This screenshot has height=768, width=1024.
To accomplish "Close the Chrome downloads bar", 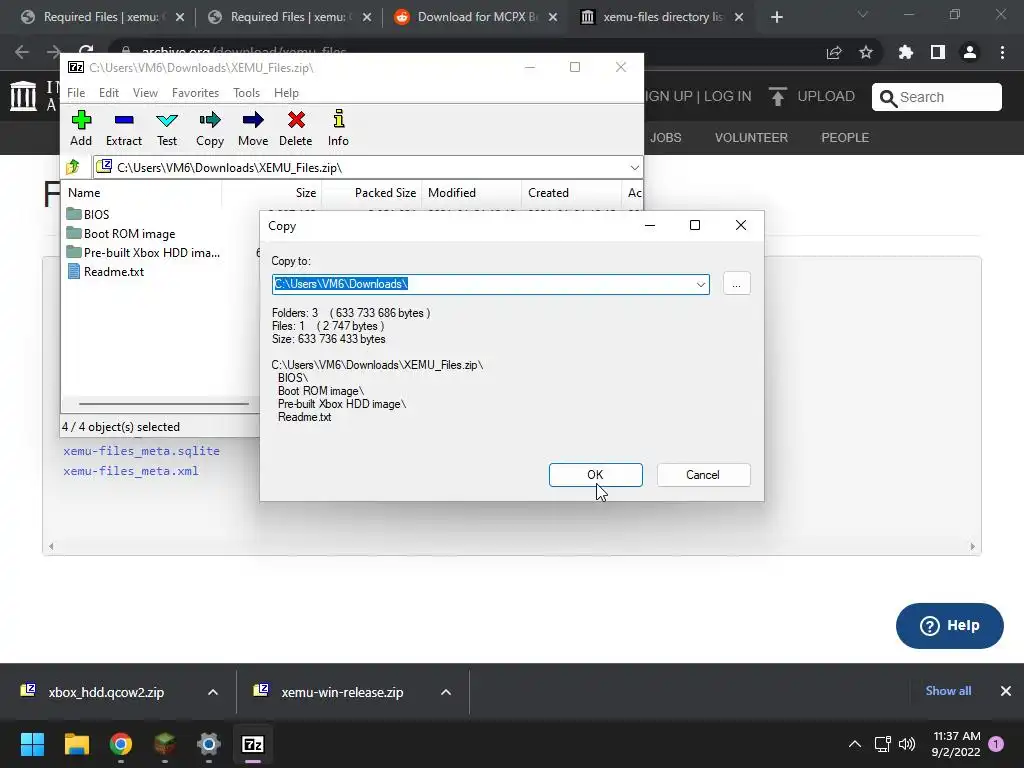I will tap(1006, 691).
